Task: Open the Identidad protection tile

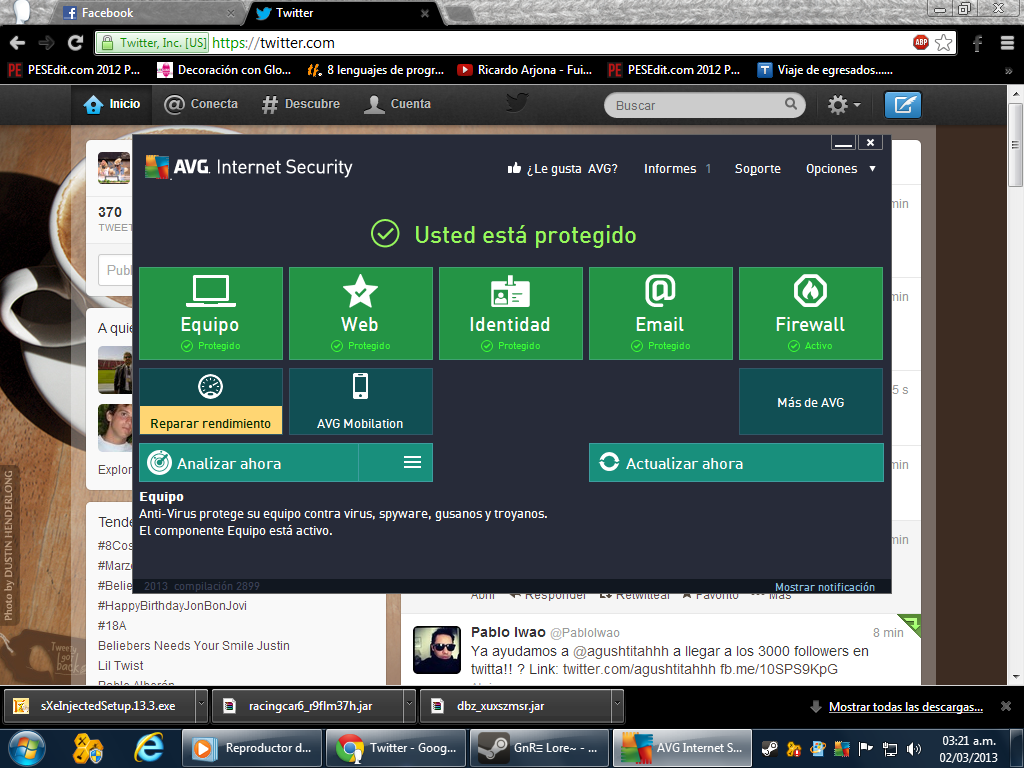Action: [511, 313]
